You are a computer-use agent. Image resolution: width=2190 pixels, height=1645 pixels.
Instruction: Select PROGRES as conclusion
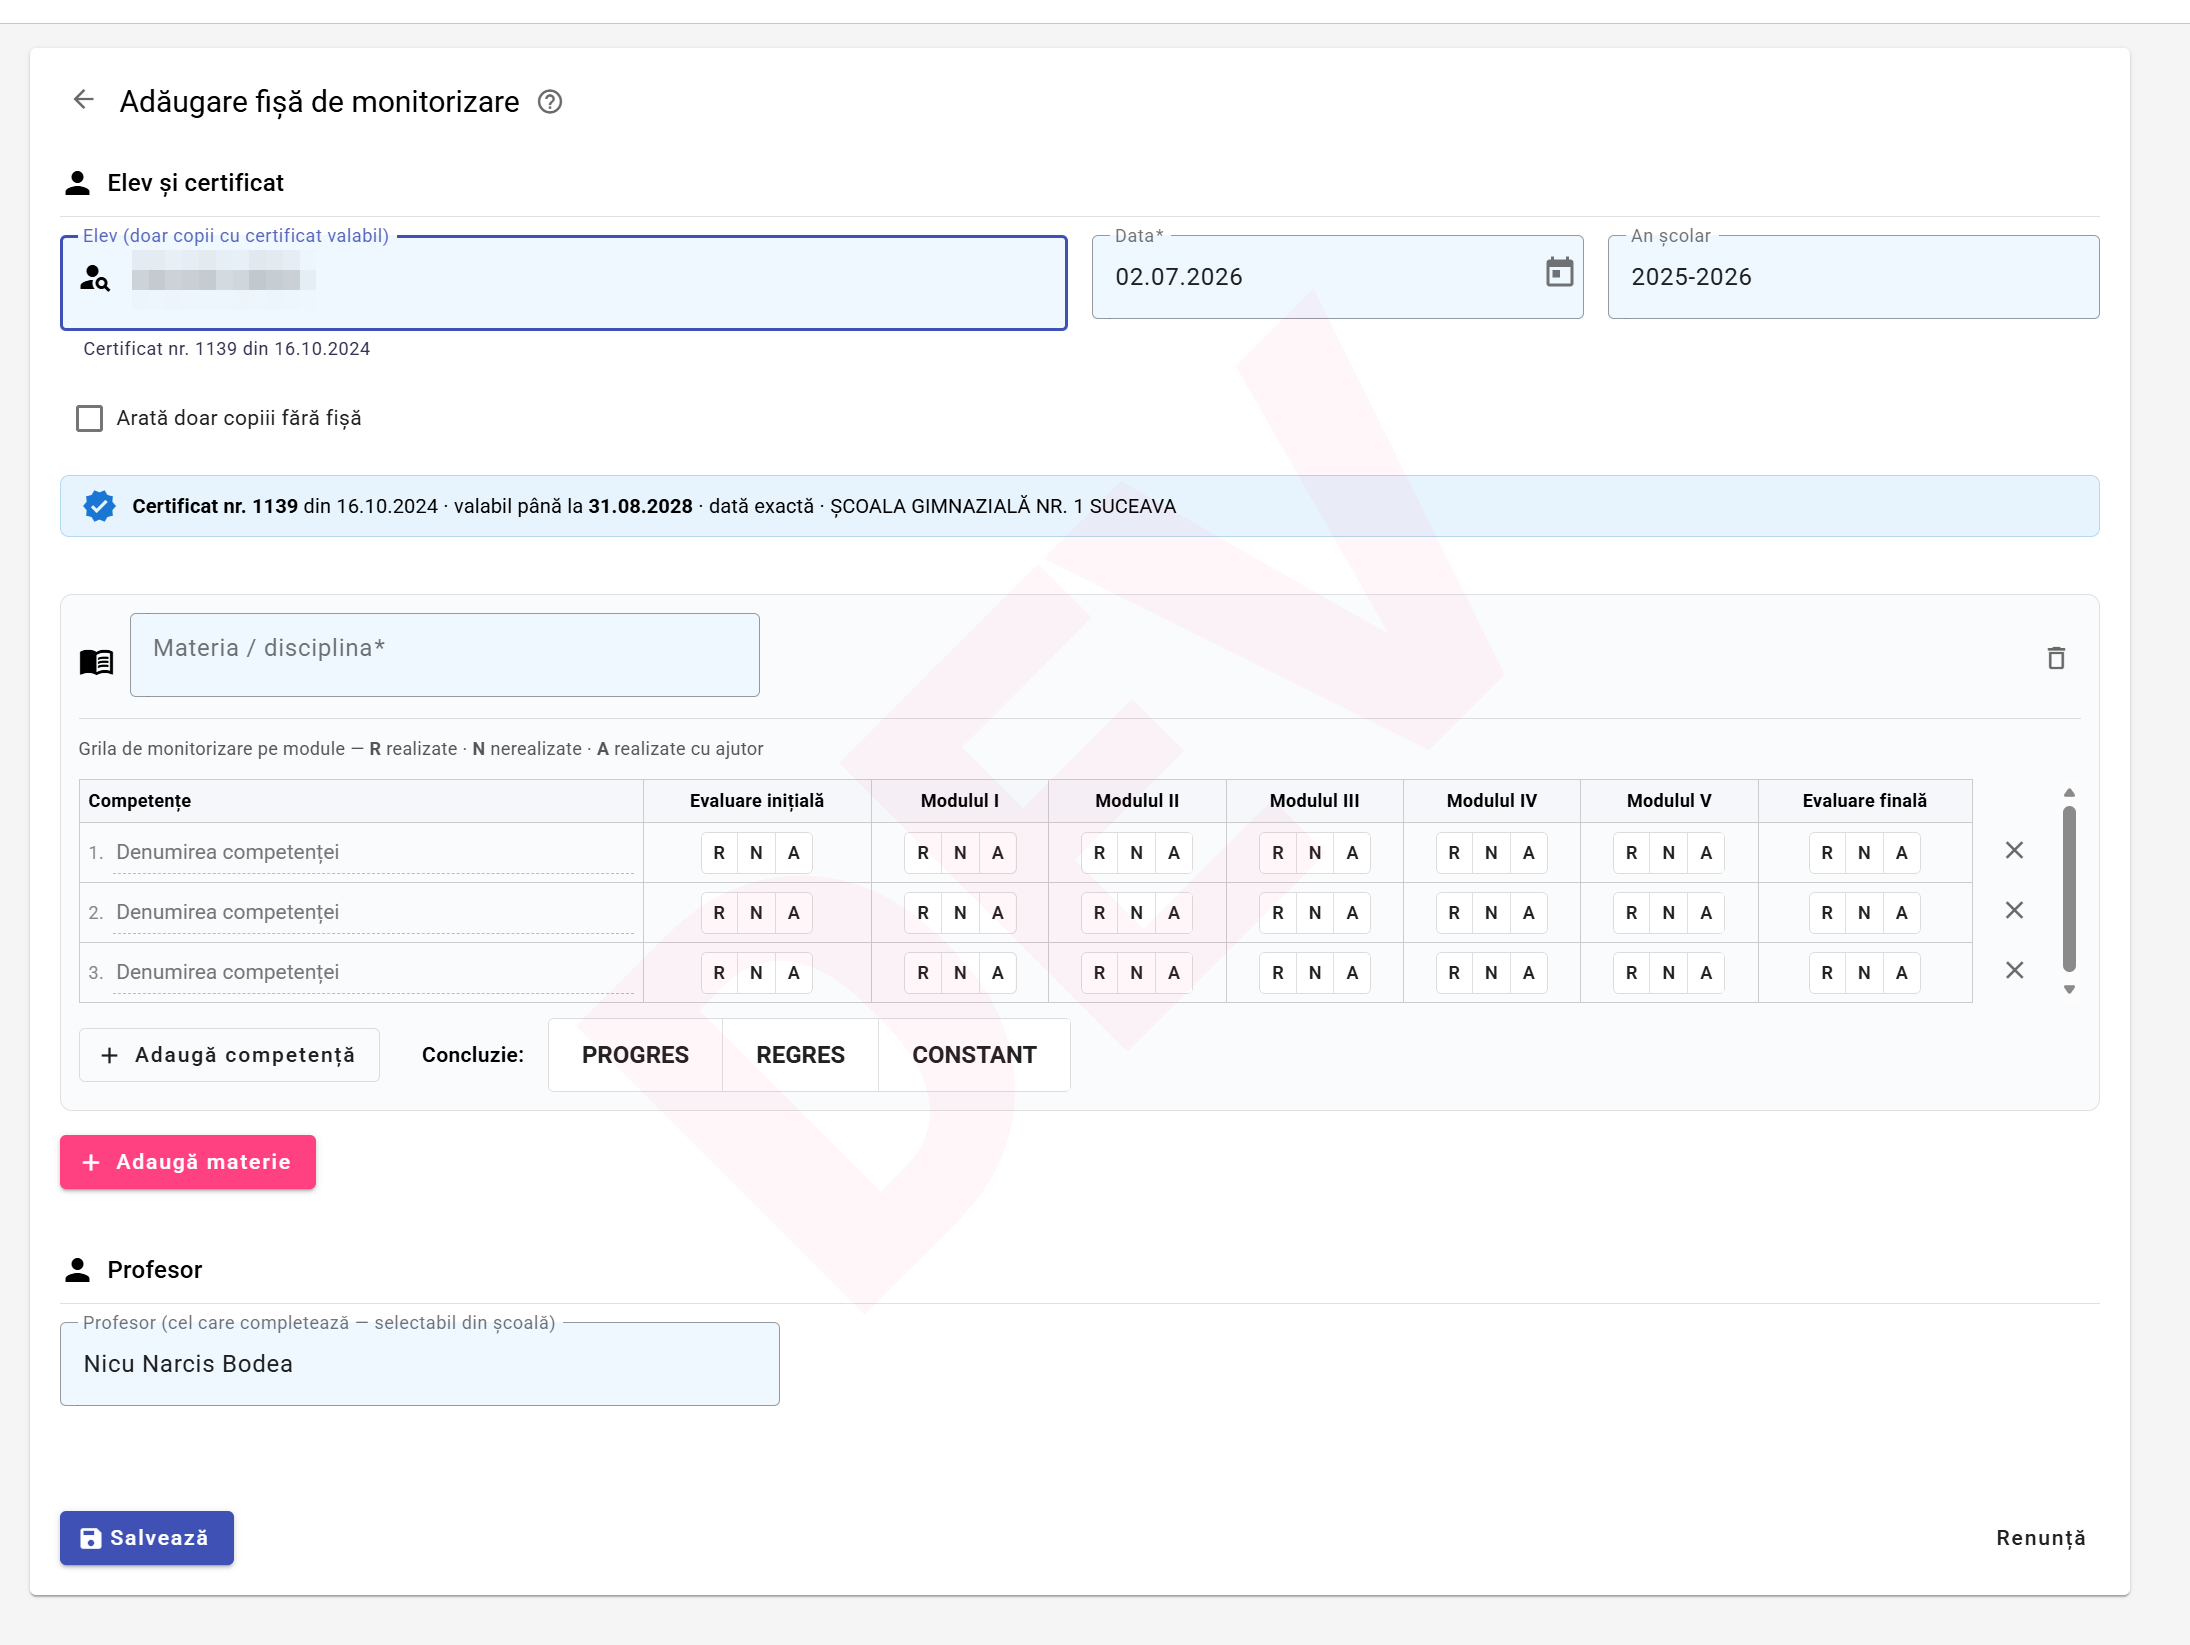[635, 1055]
